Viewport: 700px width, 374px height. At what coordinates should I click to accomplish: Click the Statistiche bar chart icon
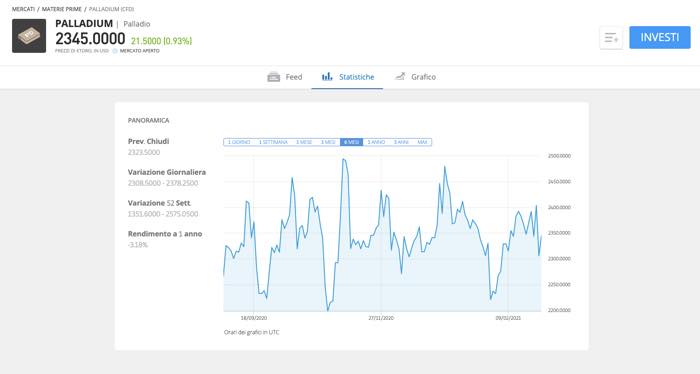pyautogui.click(x=327, y=77)
